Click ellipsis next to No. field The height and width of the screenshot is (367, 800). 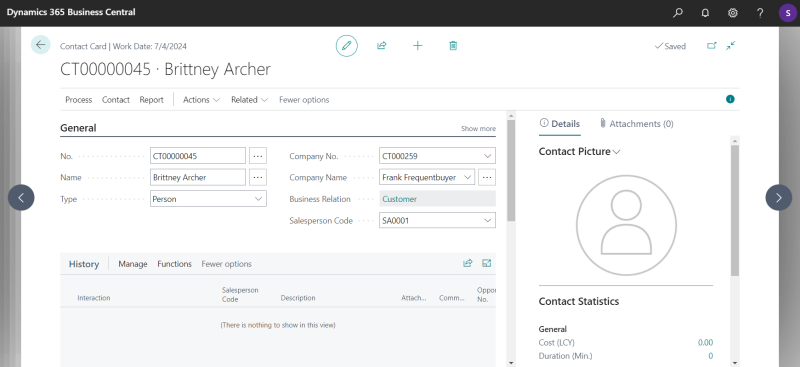[x=258, y=156]
